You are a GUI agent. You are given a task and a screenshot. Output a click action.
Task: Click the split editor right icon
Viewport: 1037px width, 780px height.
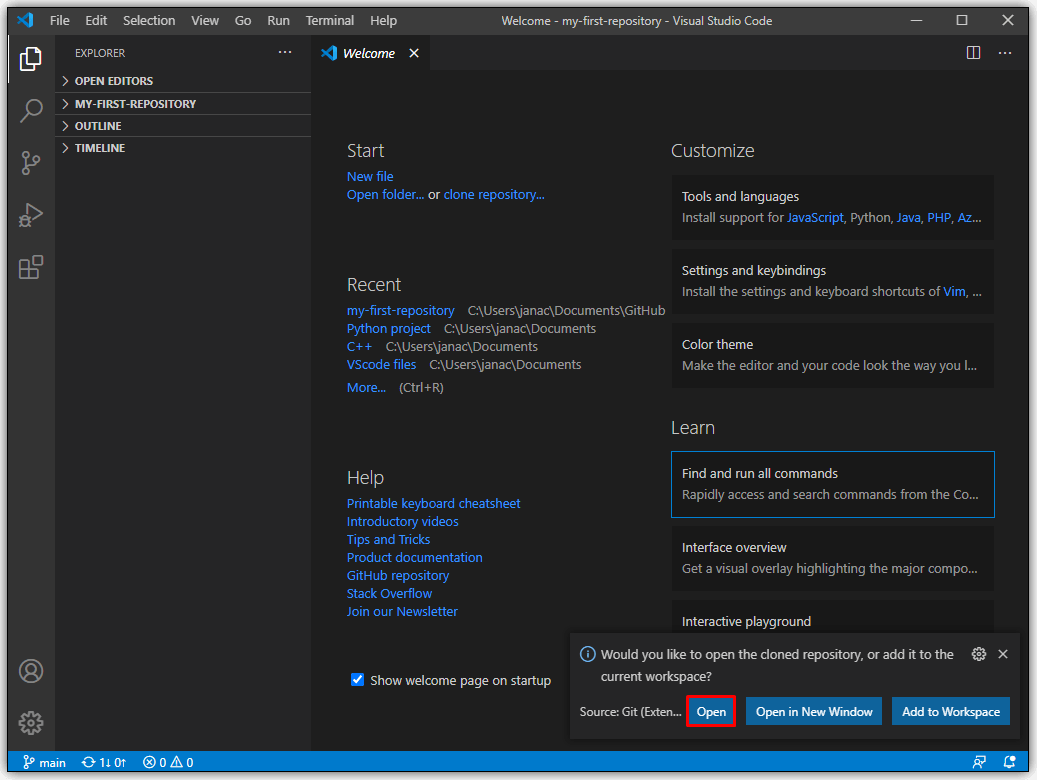(x=973, y=52)
